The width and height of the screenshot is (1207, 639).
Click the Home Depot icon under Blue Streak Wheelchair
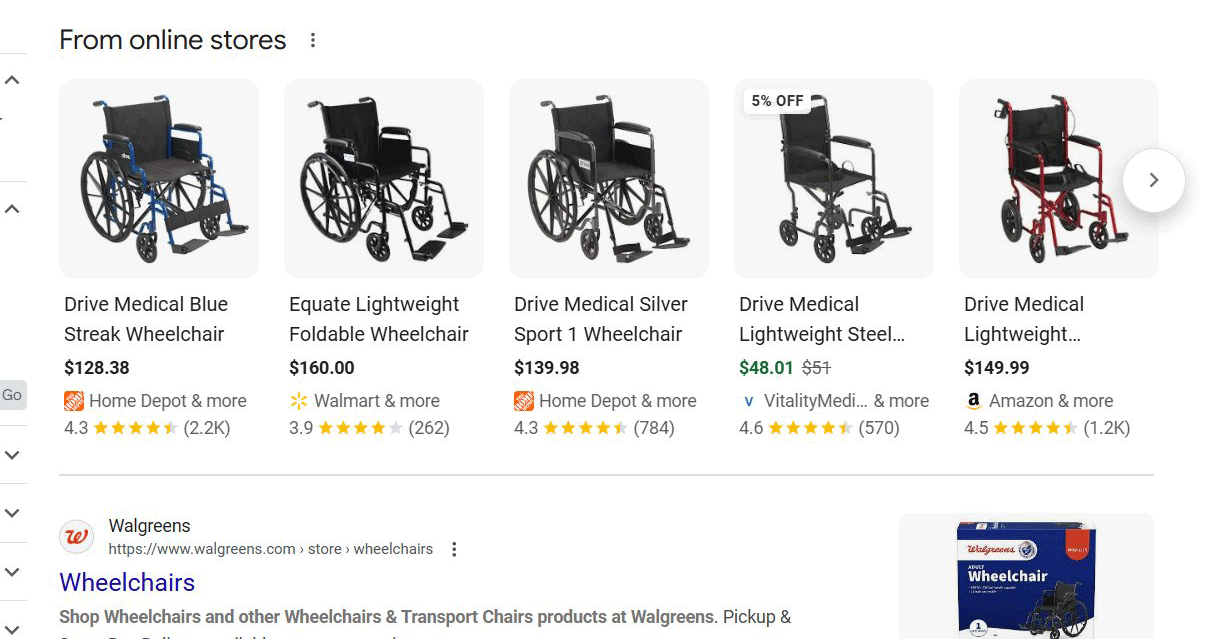74,400
